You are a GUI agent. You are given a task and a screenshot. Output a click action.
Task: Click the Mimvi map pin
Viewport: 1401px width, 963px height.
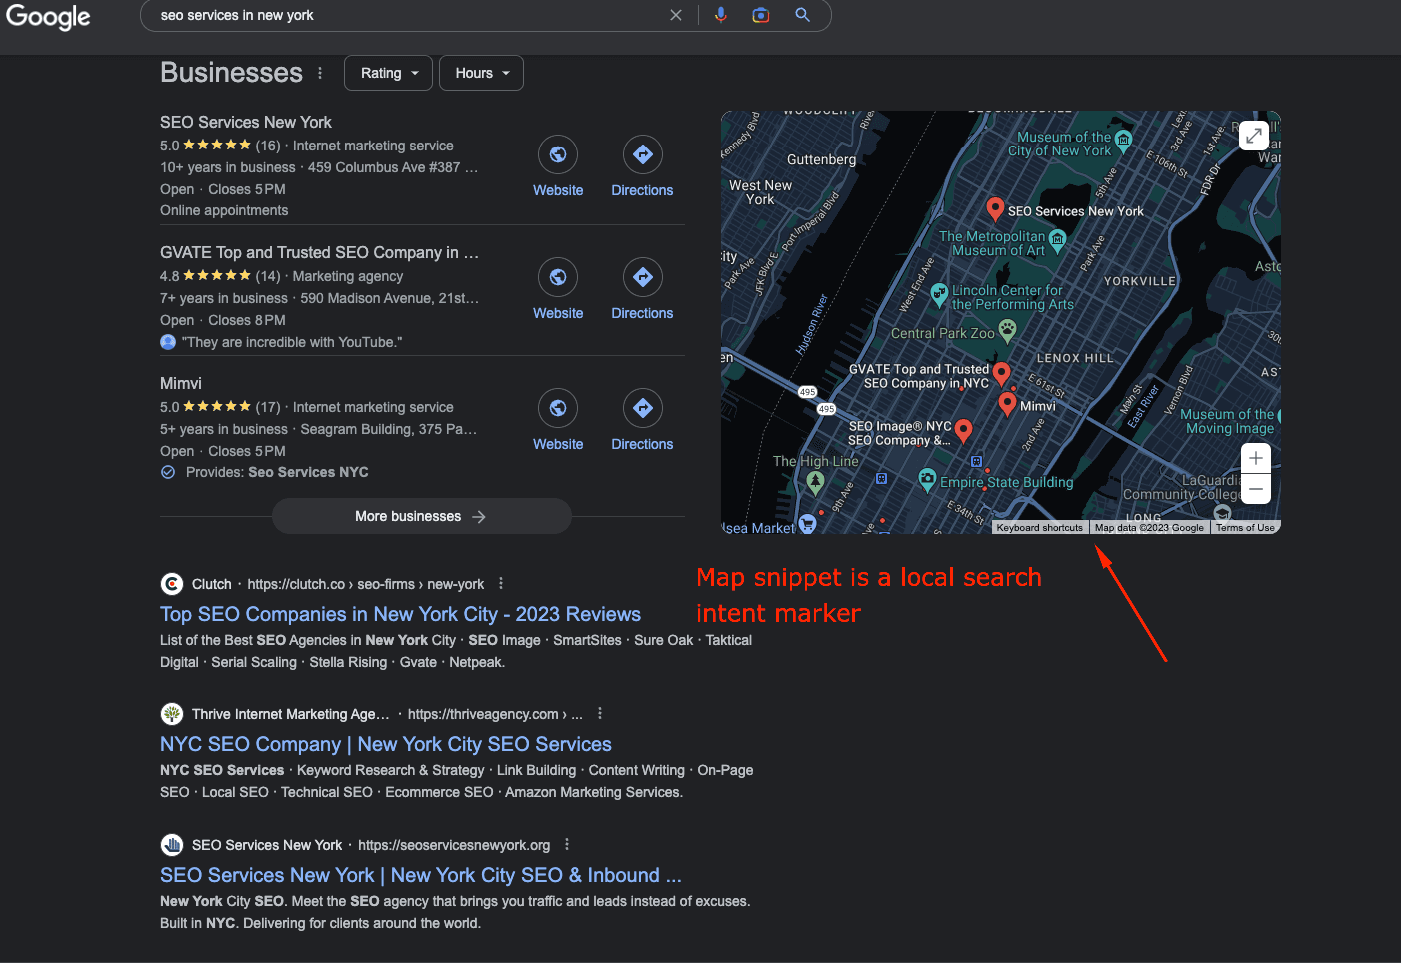1008,404
